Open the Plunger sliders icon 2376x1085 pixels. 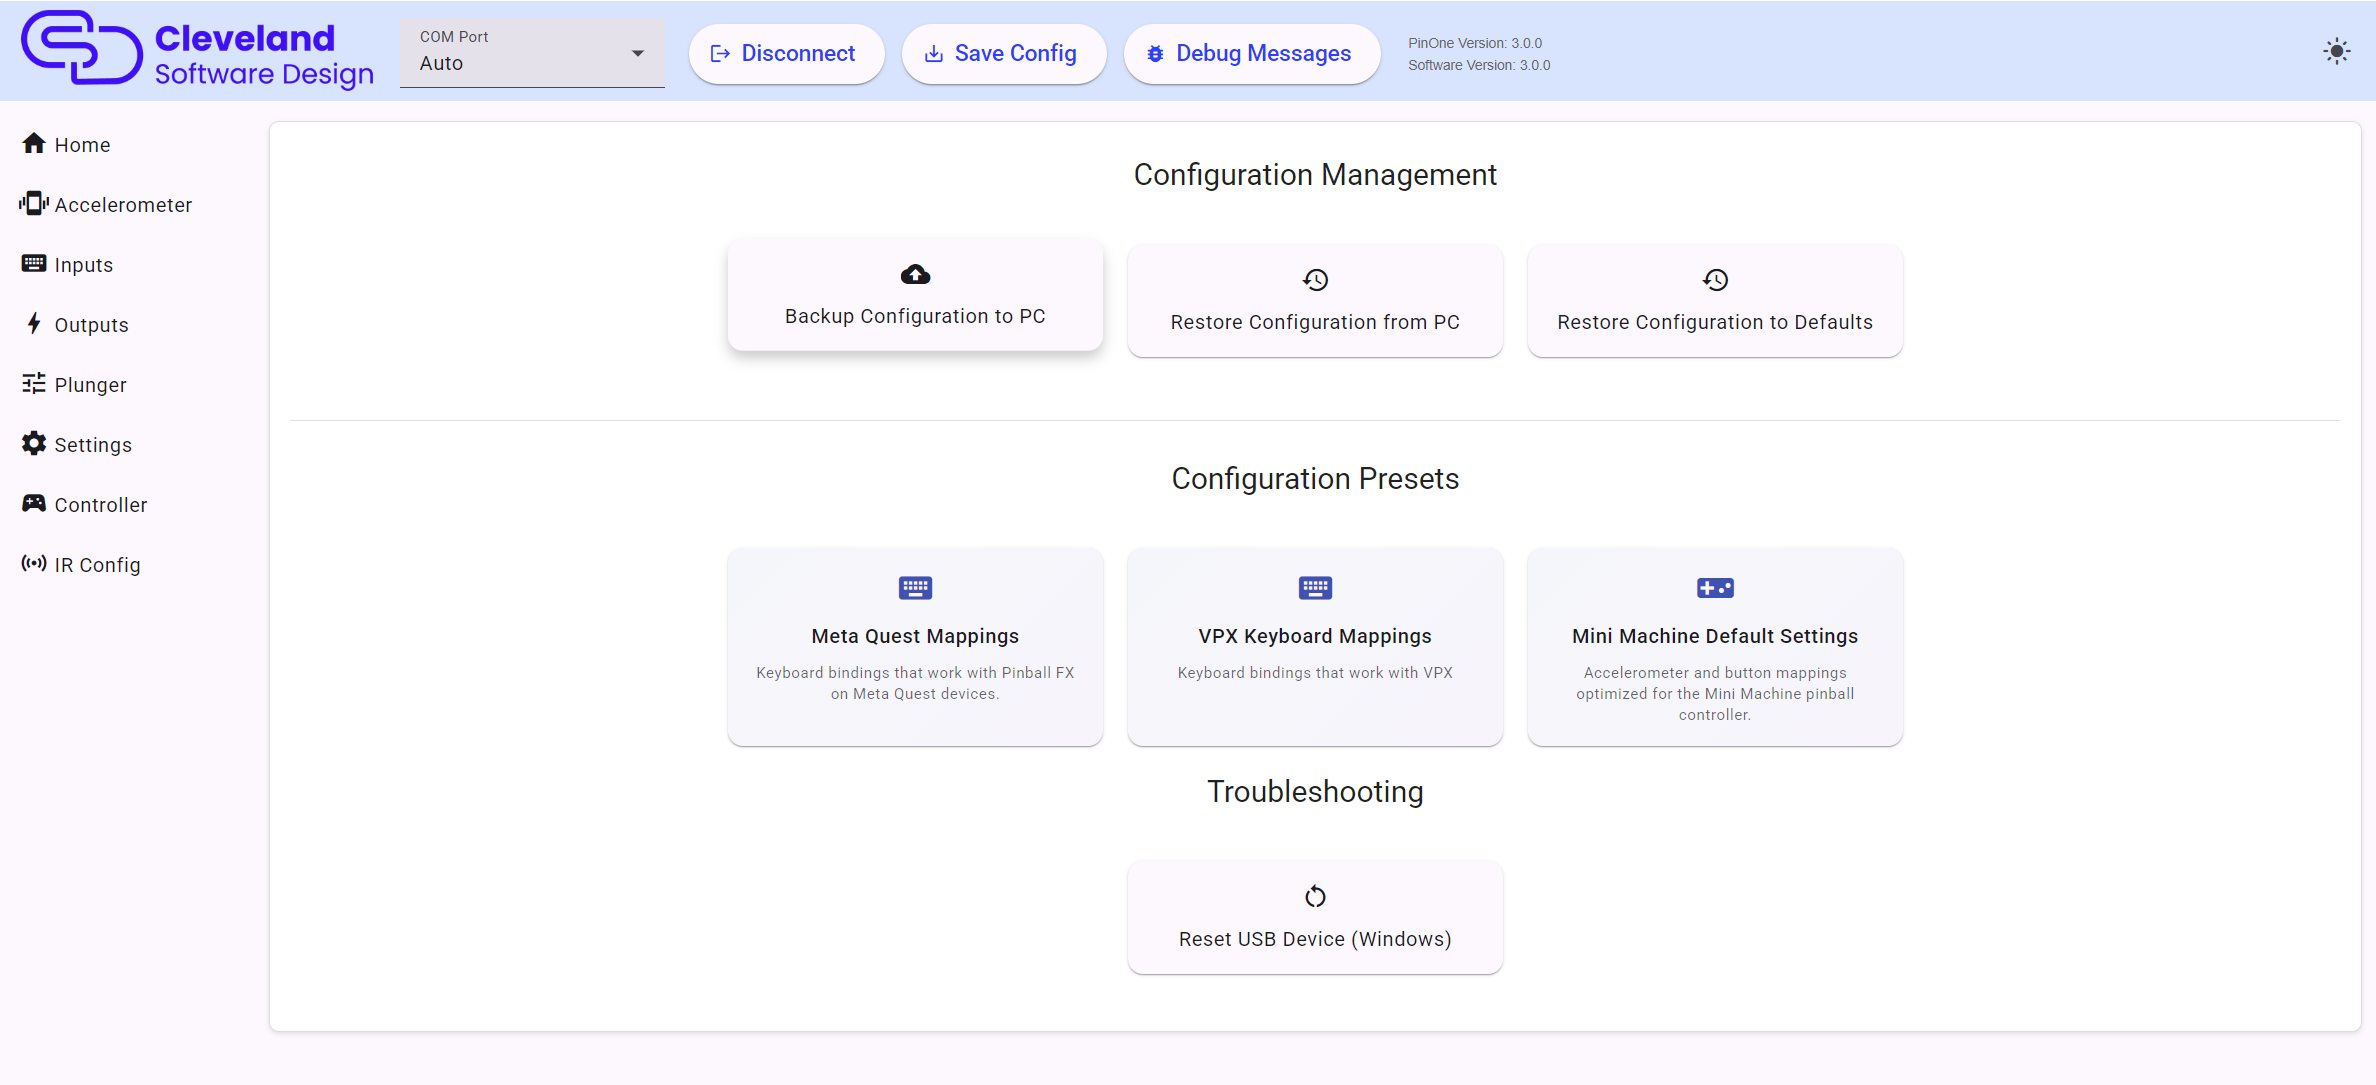[34, 384]
